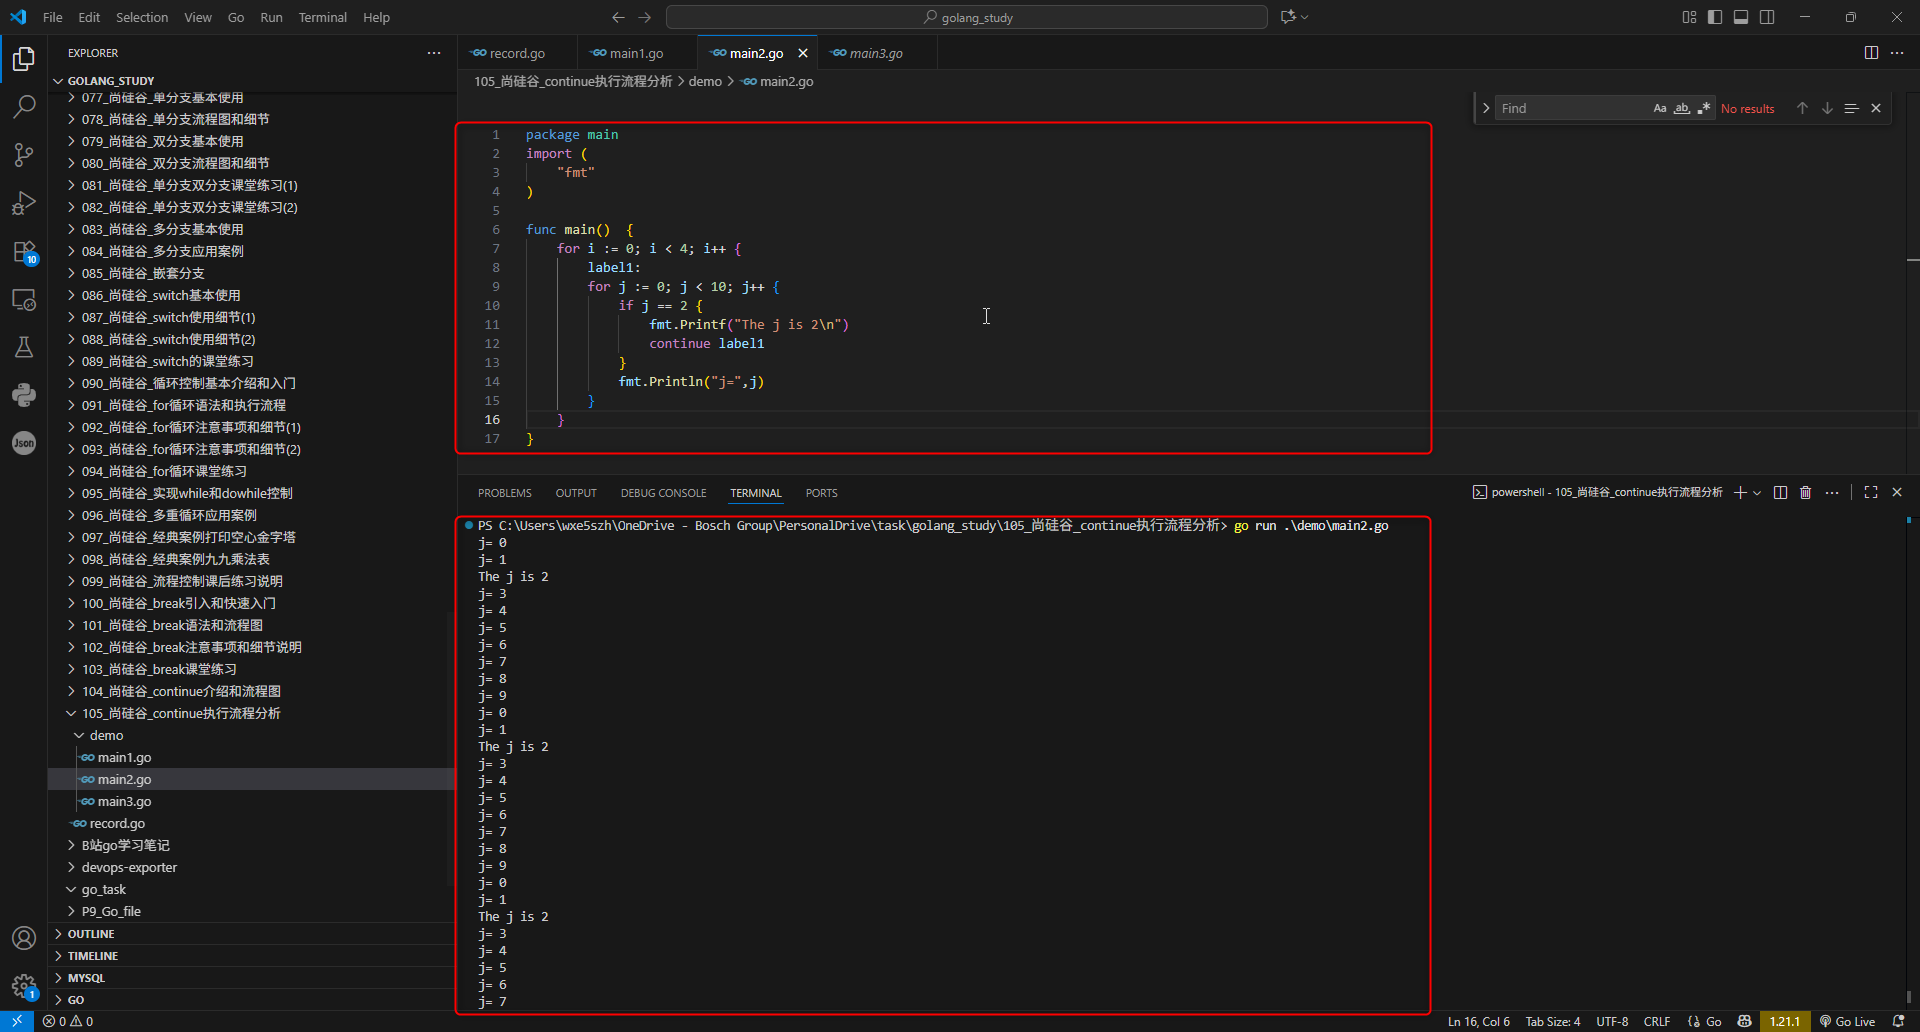Go to previous find match
The height and width of the screenshot is (1032, 1920).
pos(1802,108)
